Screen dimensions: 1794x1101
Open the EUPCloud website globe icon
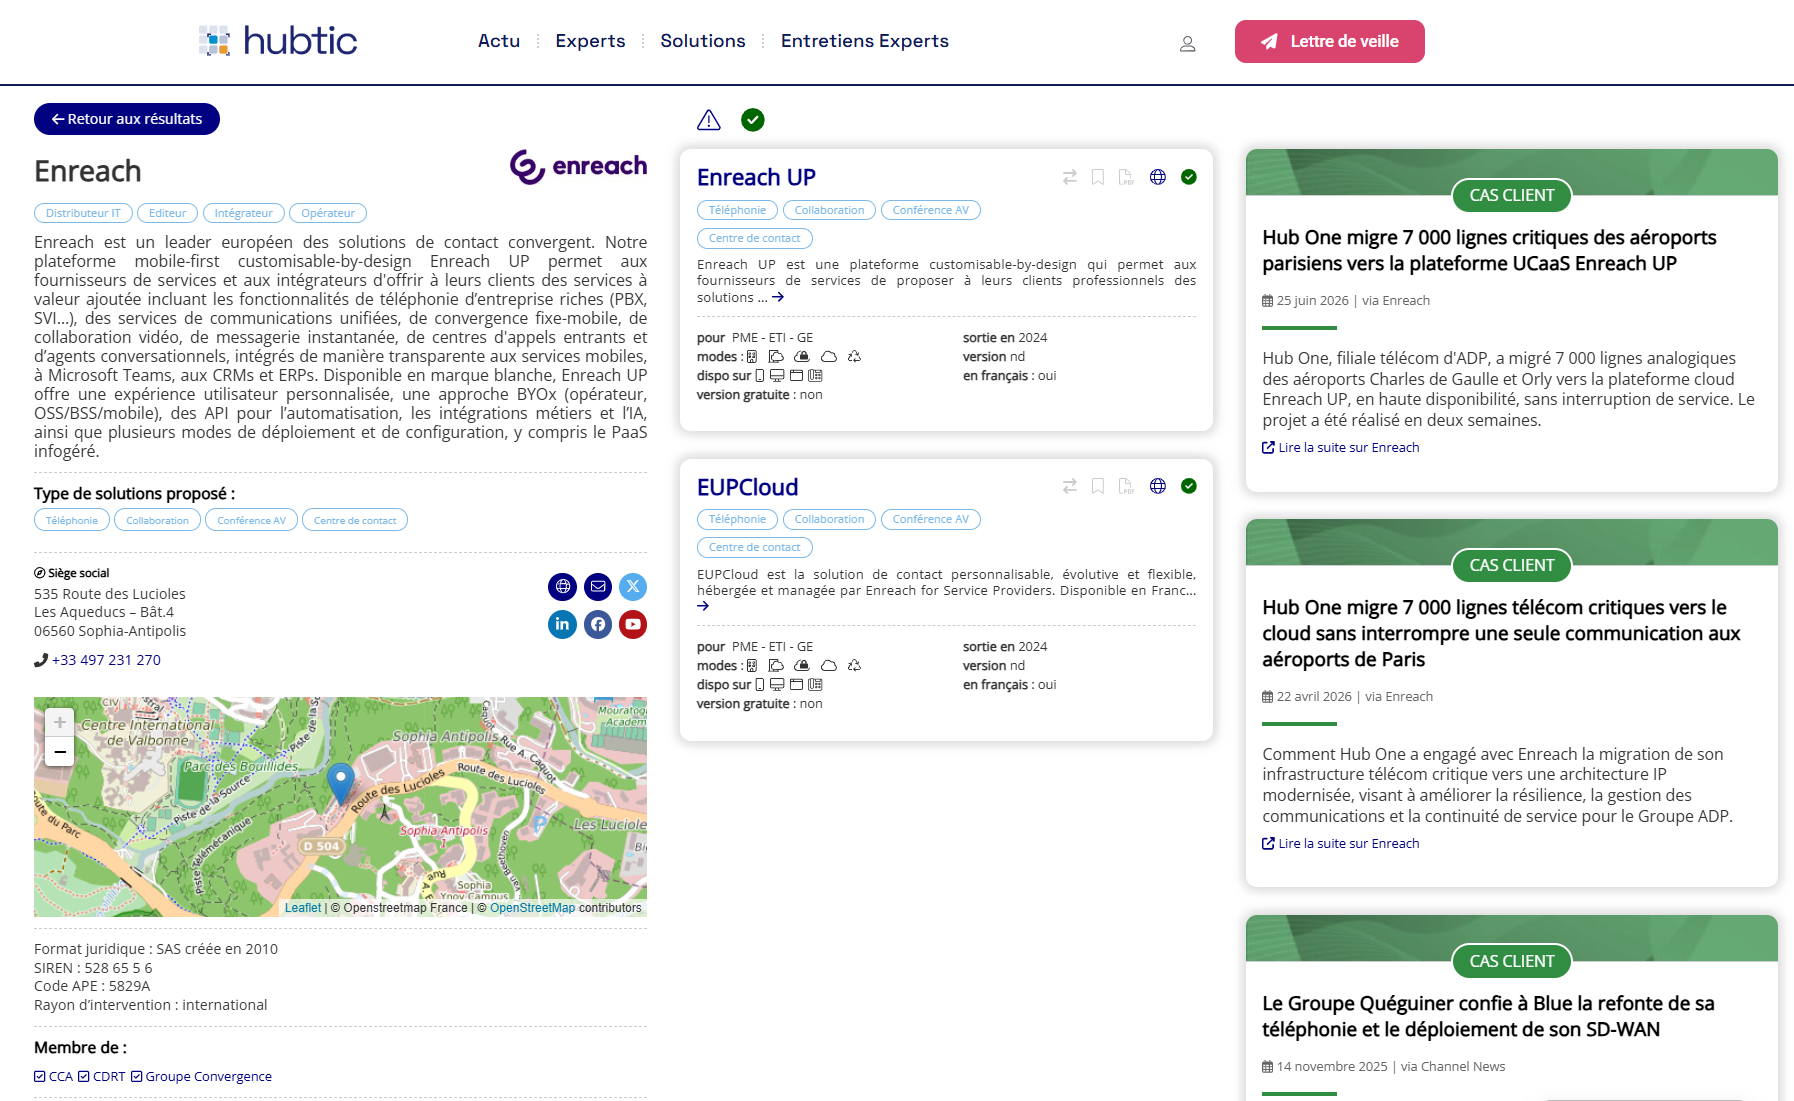[1158, 486]
